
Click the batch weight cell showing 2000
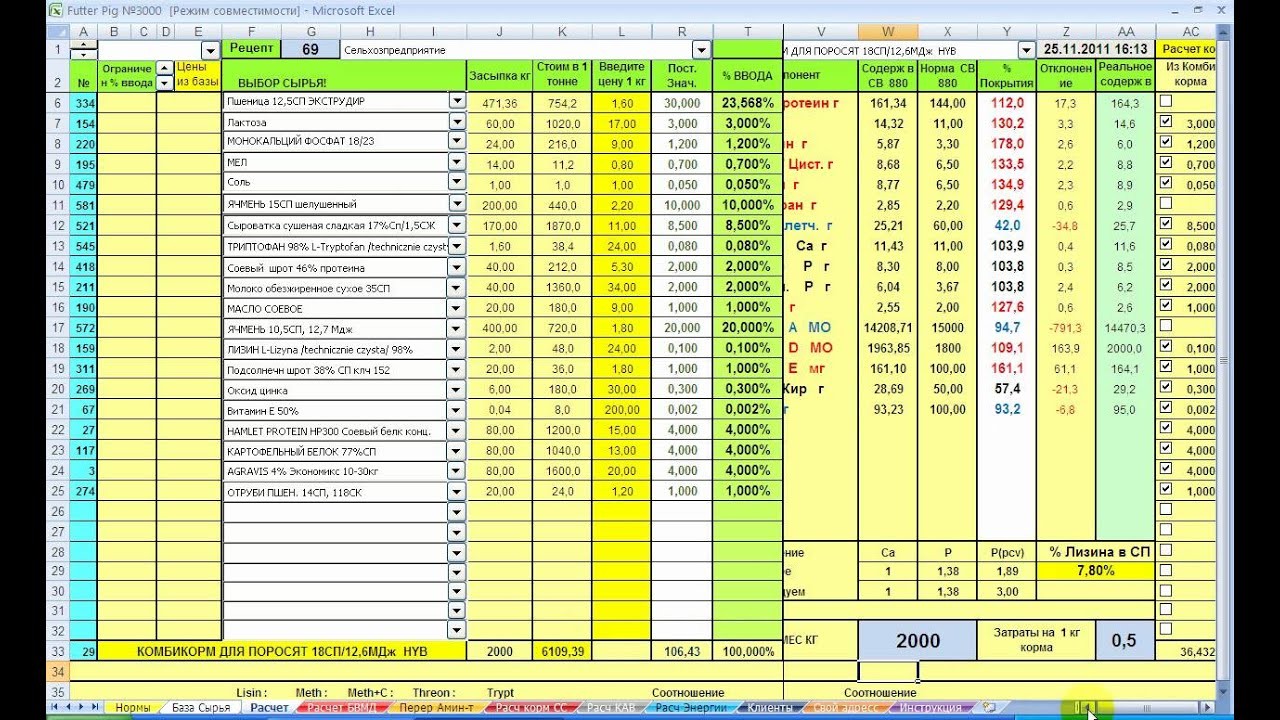click(x=917, y=641)
